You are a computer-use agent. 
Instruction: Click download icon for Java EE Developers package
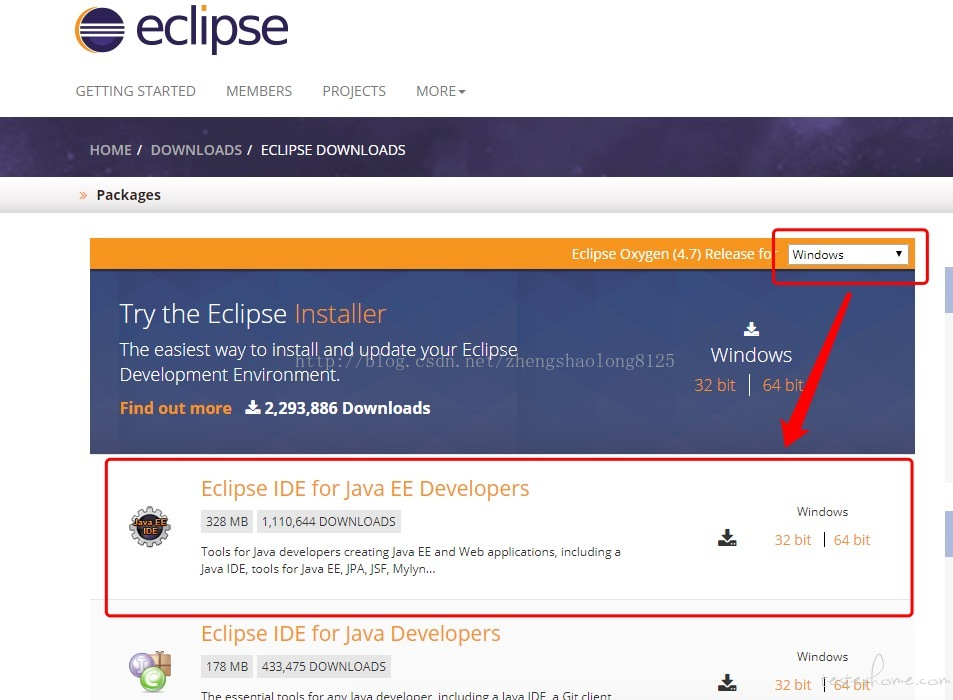[x=727, y=538]
